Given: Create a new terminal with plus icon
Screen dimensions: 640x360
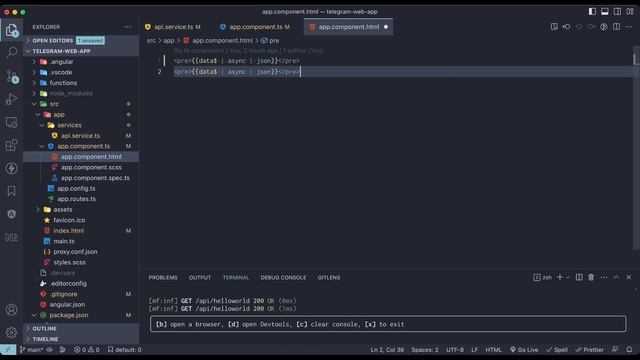Looking at the screenshot, I should click(x=560, y=278).
